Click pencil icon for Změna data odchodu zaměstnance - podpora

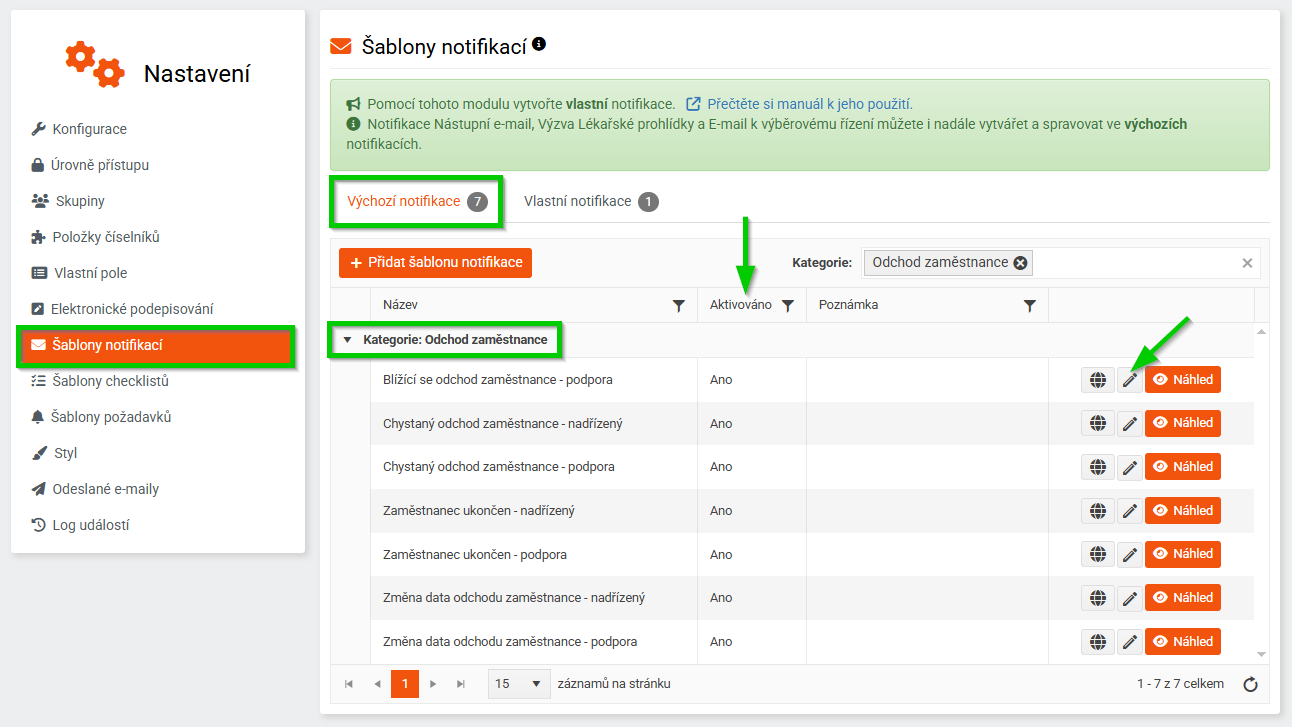(1130, 642)
